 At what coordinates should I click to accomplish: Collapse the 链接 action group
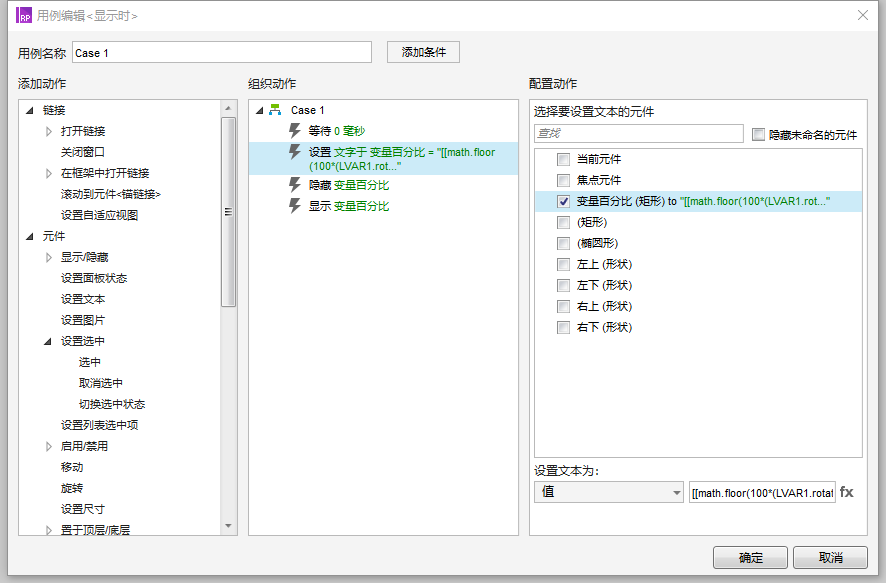(30, 110)
